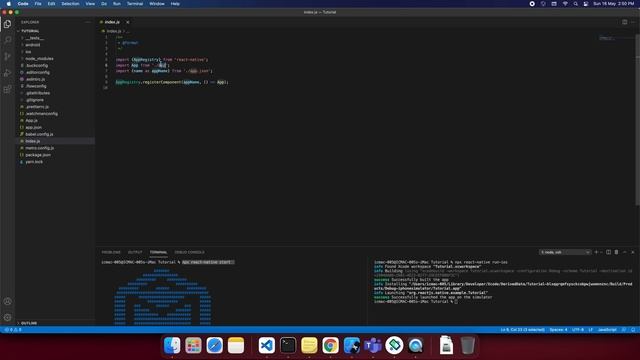Open the File menu

tap(38, 4)
